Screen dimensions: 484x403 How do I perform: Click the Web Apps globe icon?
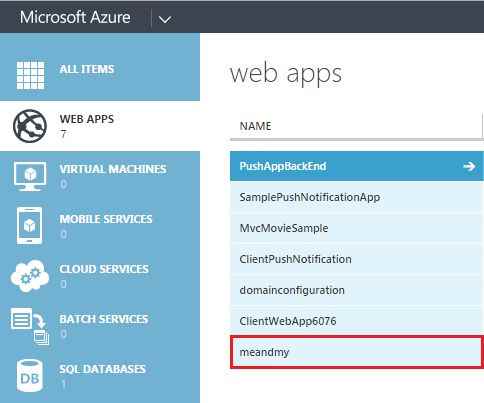coord(30,126)
